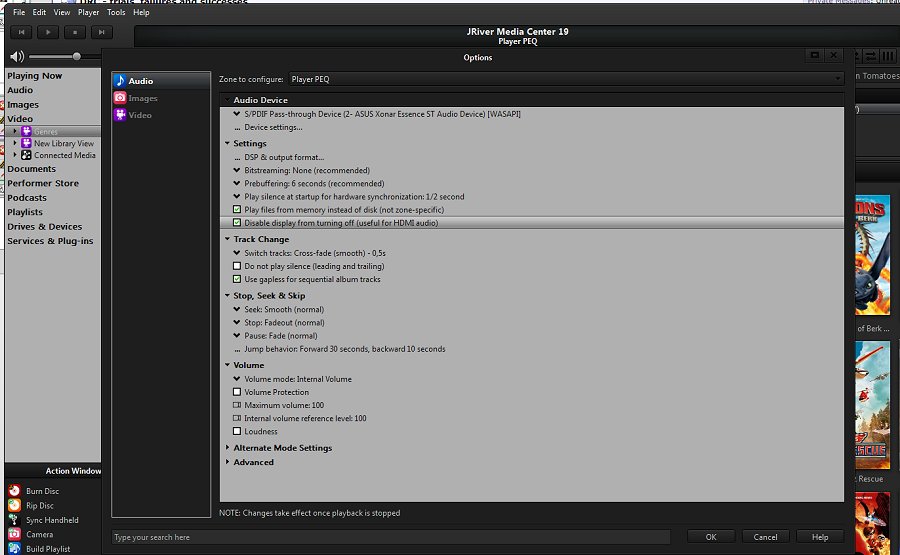The height and width of the screenshot is (555, 900).
Task: Click the stop playback button
Action: tap(75, 32)
